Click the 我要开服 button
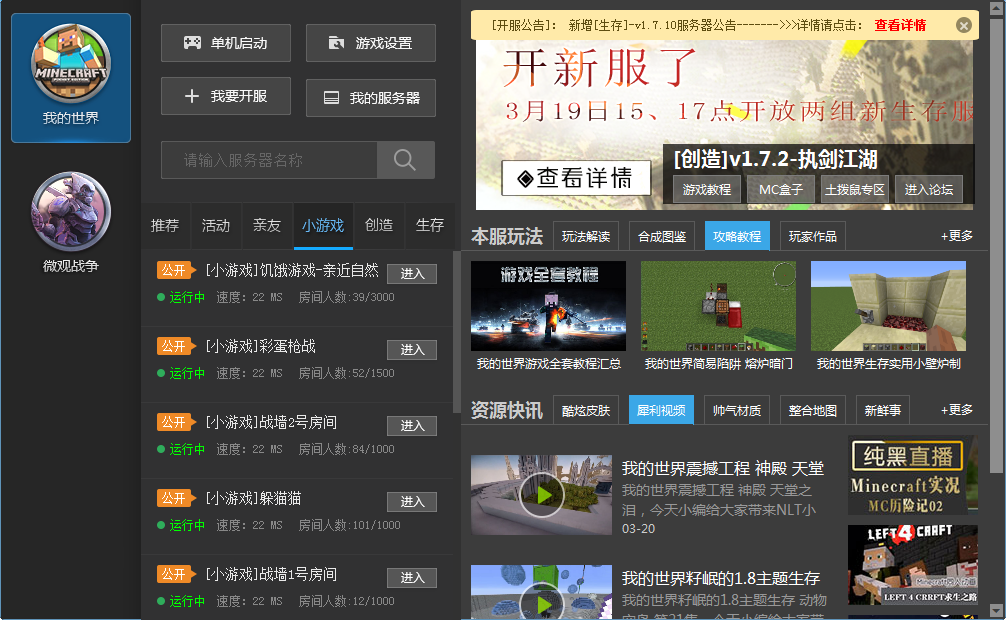This screenshot has height=620, width=1006. coord(226,96)
